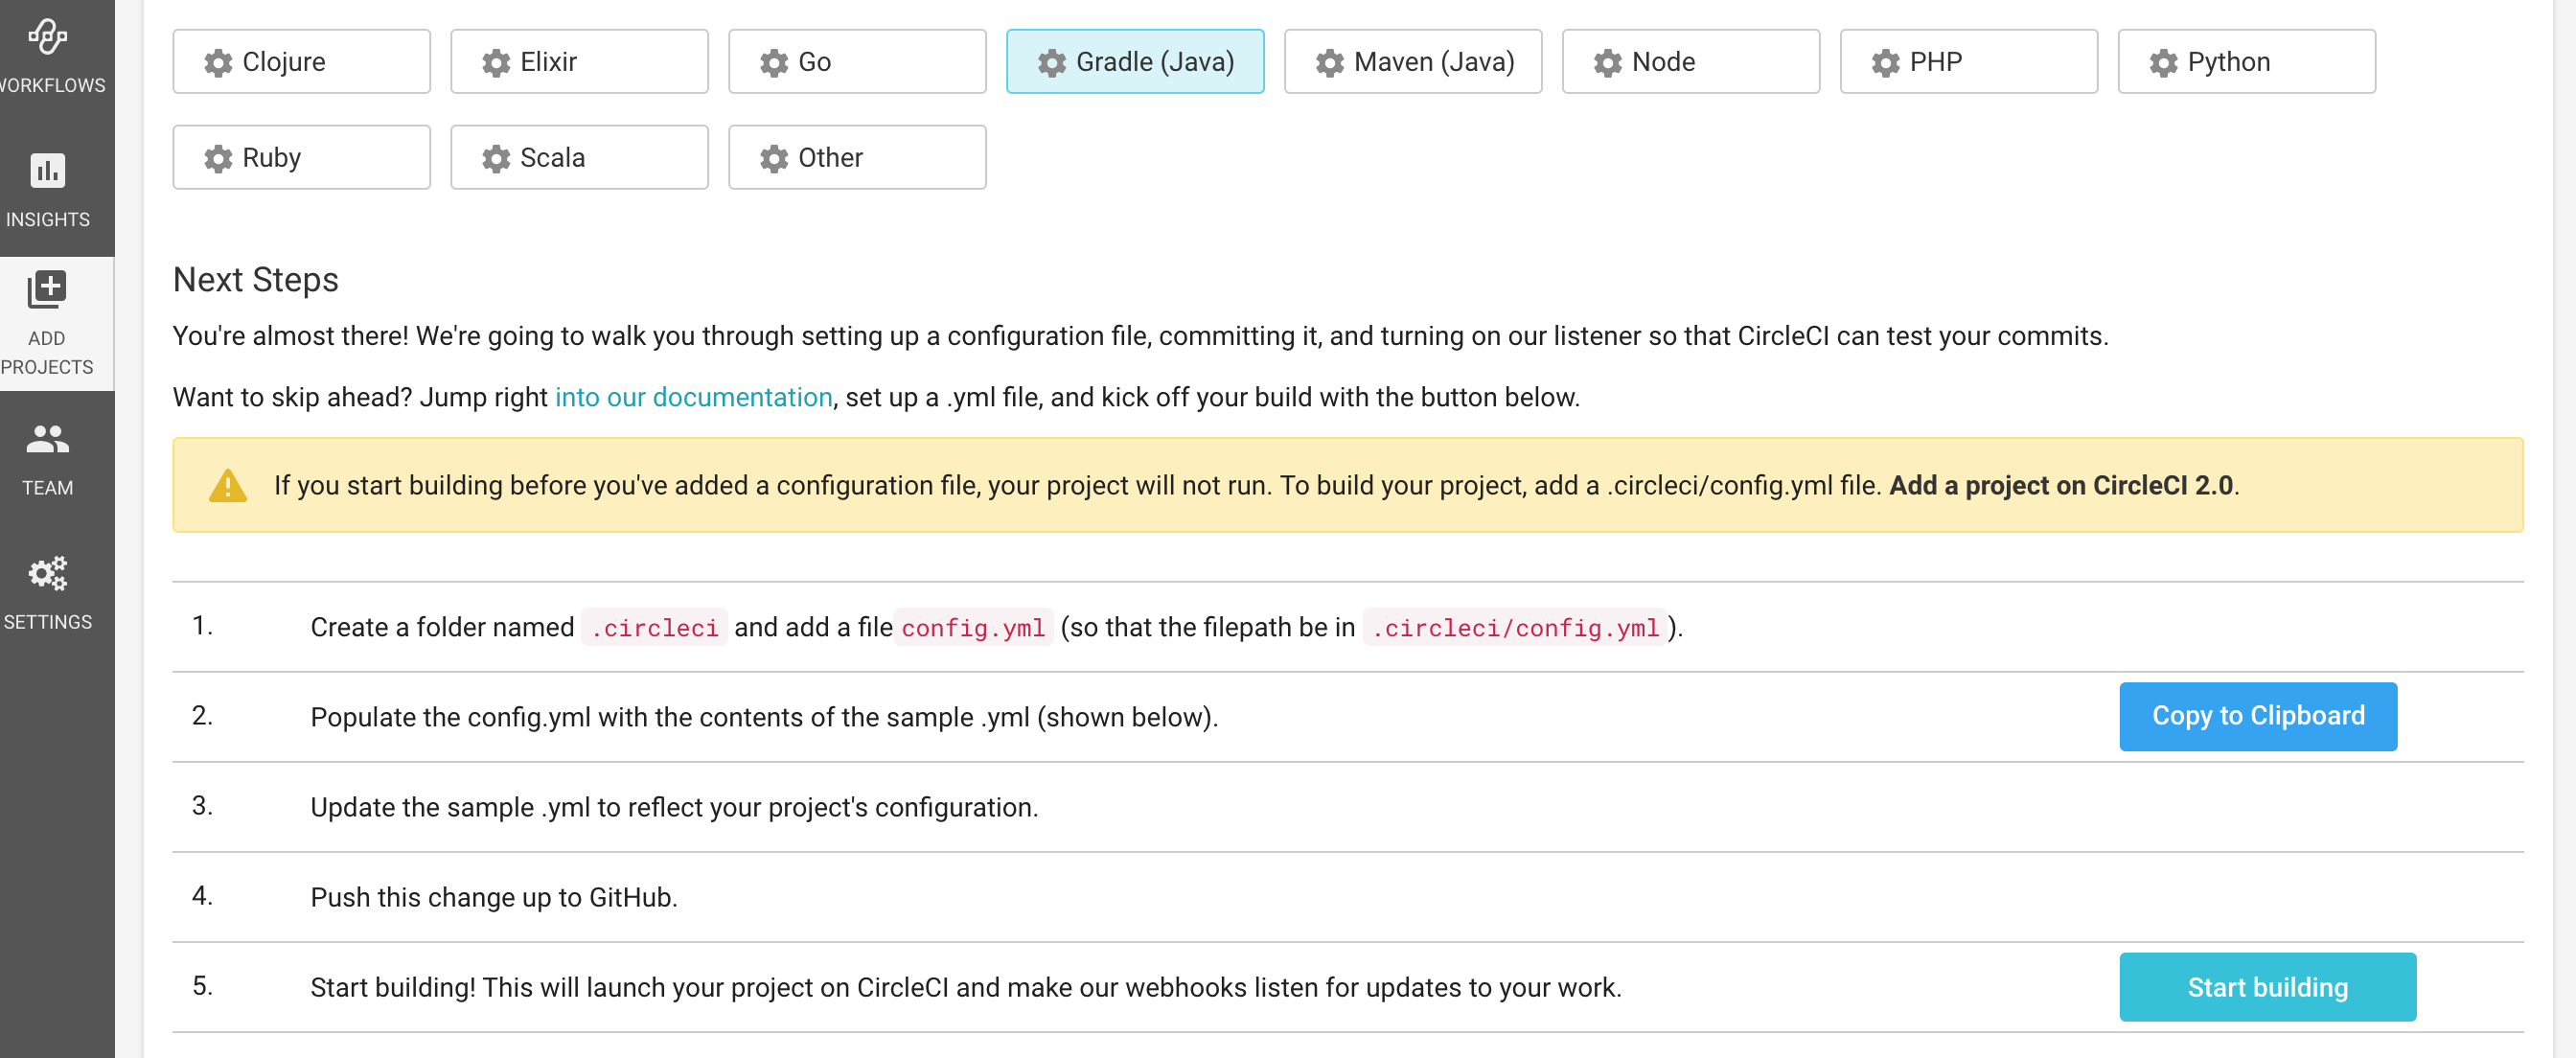Follow the 'into our documentation' link
Image resolution: width=2576 pixels, height=1058 pixels.
tap(693, 398)
